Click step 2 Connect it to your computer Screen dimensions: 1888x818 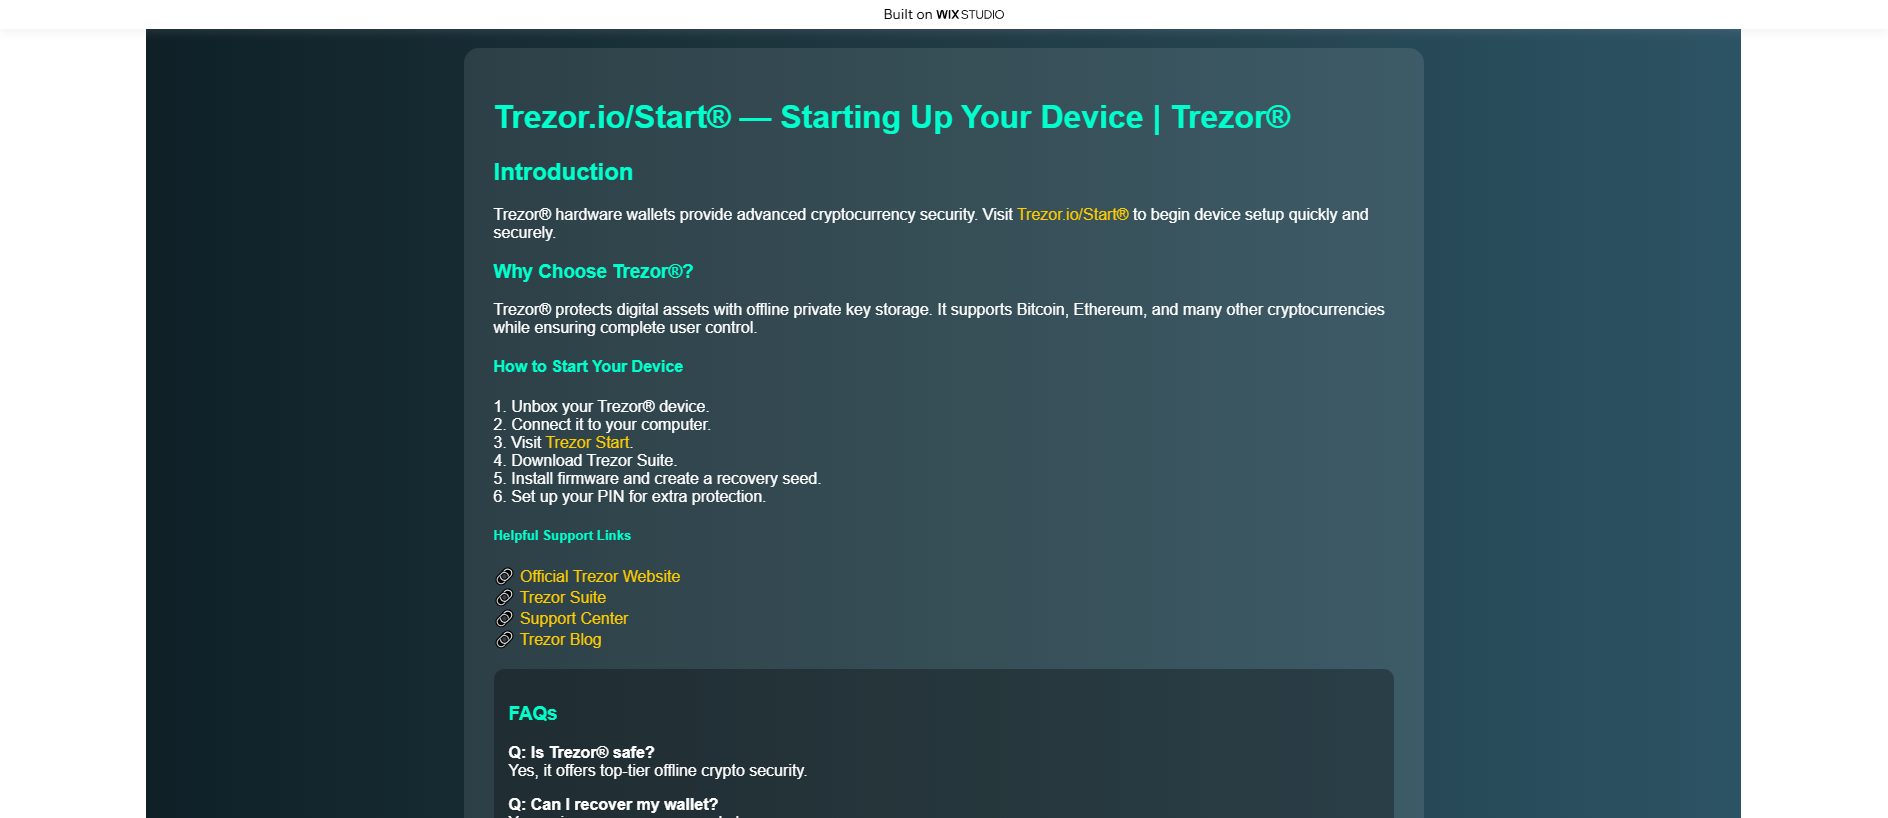tap(602, 424)
